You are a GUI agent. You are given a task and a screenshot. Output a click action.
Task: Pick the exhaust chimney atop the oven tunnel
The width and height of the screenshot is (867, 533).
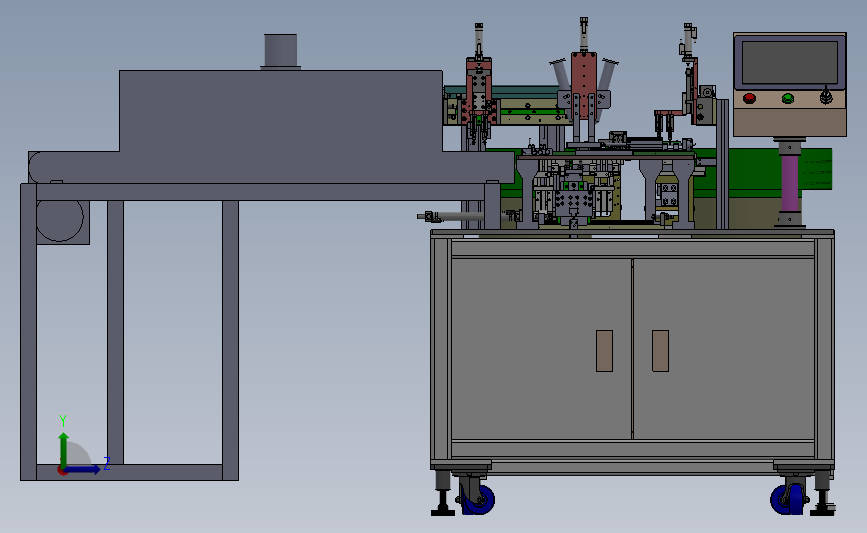[x=281, y=51]
